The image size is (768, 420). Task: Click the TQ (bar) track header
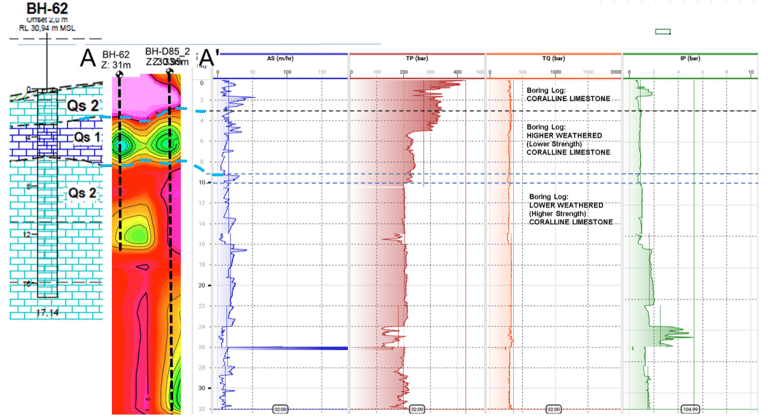(553, 58)
